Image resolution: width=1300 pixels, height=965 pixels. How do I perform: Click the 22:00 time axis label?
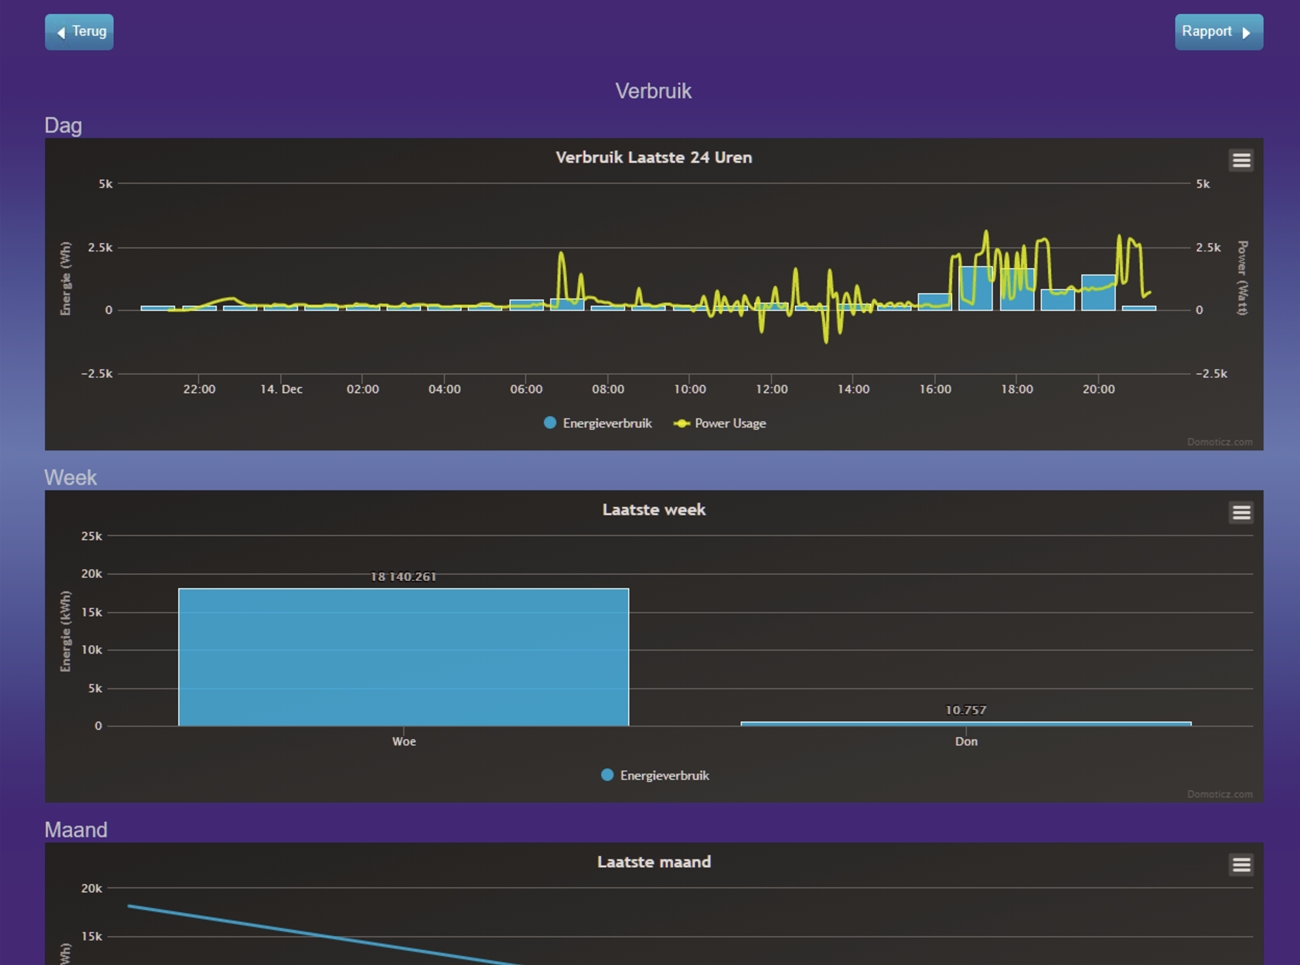(x=199, y=389)
